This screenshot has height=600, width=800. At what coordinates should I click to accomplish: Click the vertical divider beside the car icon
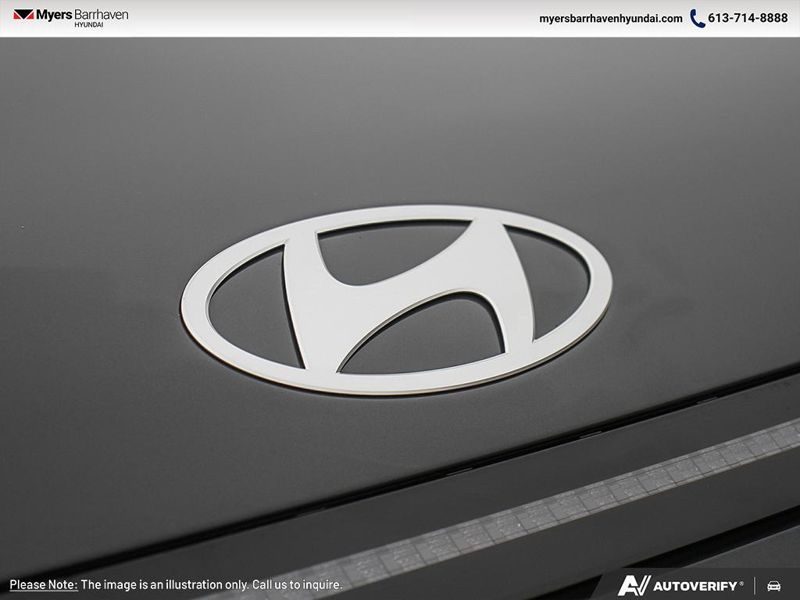[755, 585]
